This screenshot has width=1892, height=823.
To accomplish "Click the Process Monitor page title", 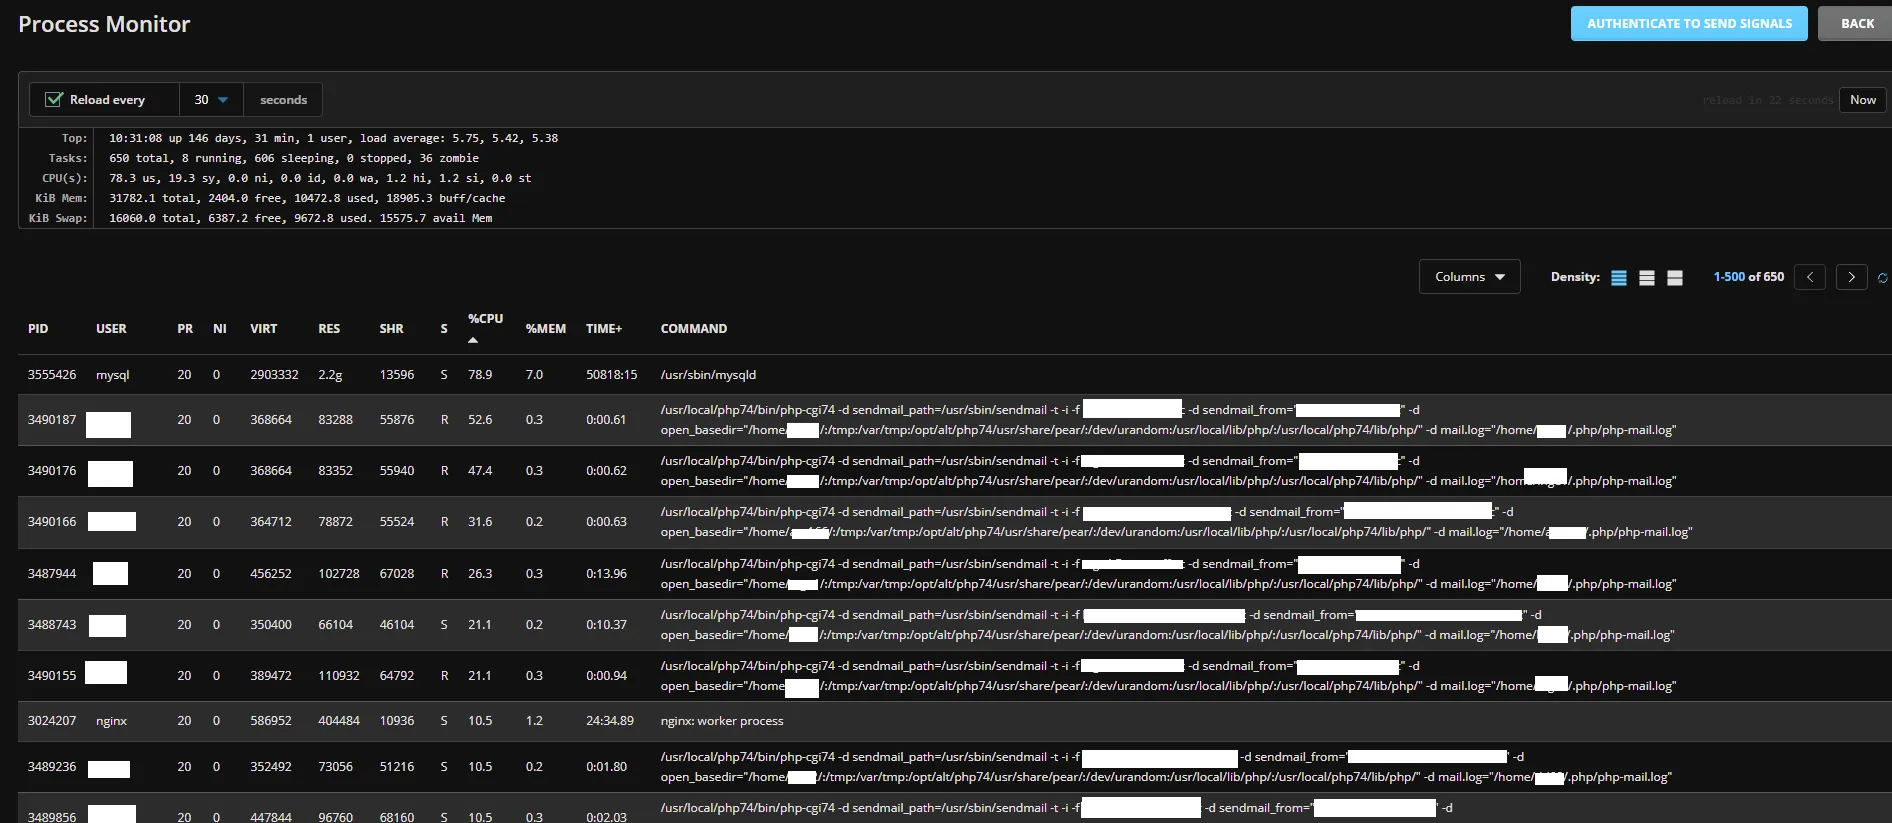I will 104,24.
